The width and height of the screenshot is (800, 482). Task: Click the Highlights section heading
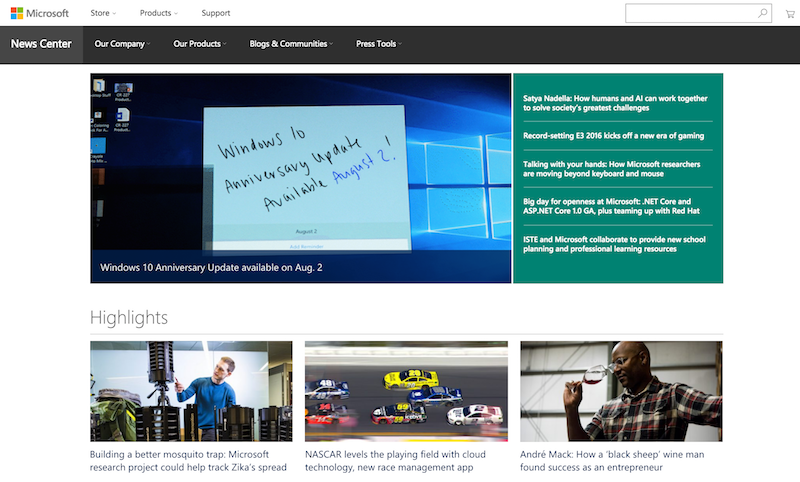129,318
